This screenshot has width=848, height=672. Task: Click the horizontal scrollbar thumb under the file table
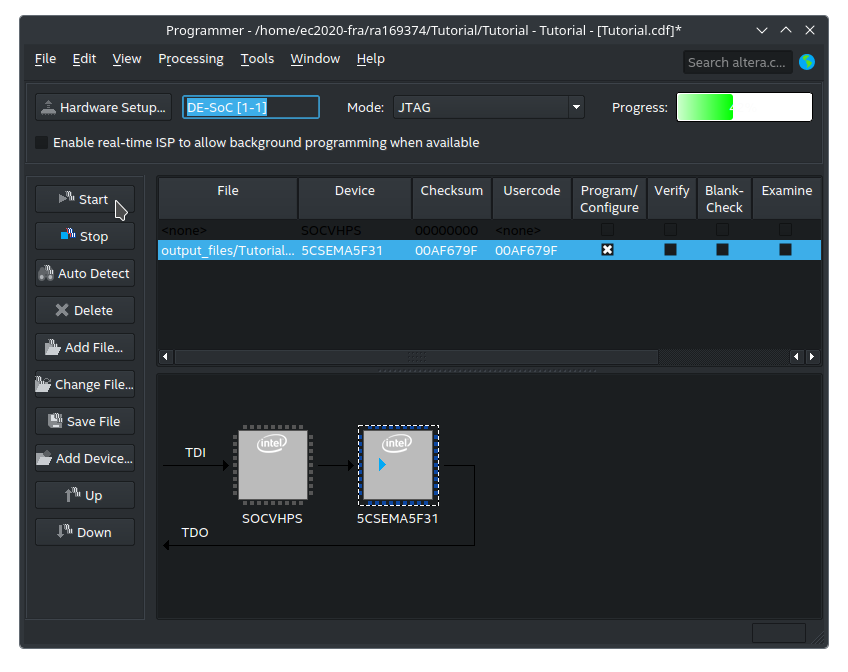(x=416, y=357)
